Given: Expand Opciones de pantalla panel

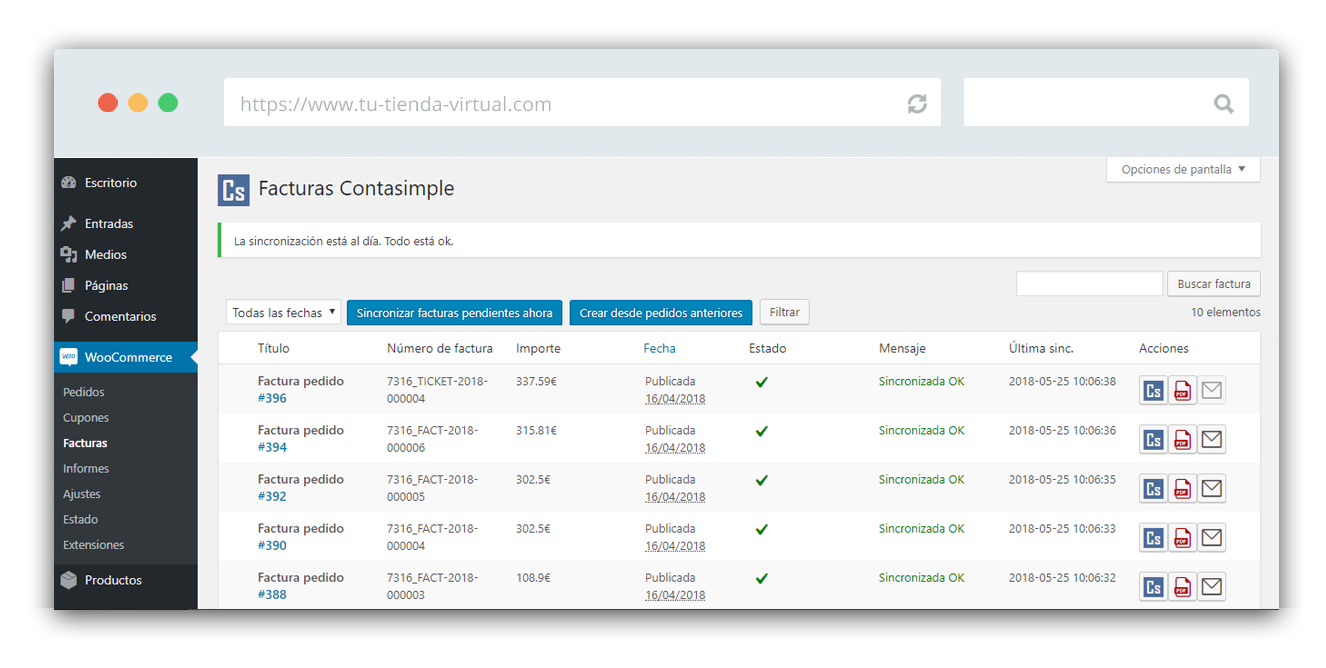Looking at the screenshot, I should [1183, 170].
